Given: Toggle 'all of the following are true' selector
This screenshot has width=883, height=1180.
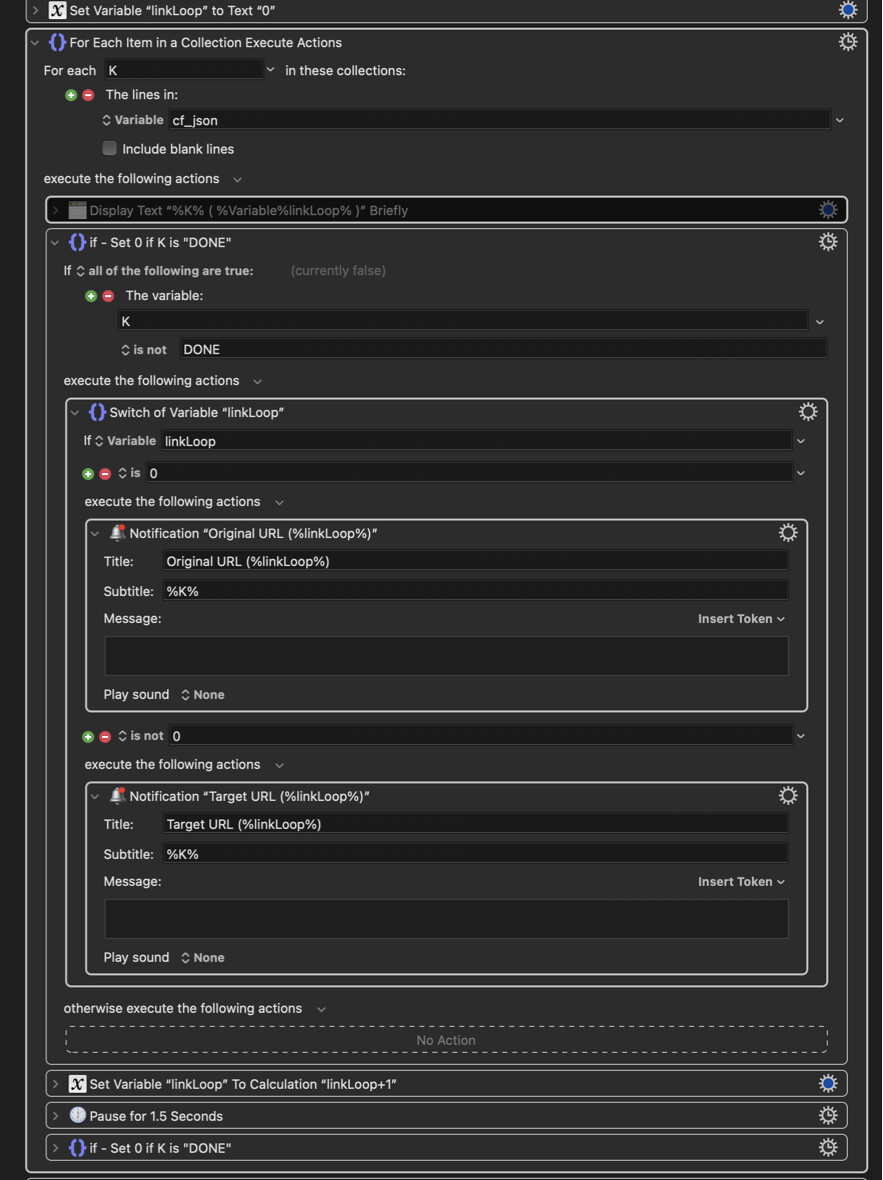Looking at the screenshot, I should pyautogui.click(x=166, y=271).
